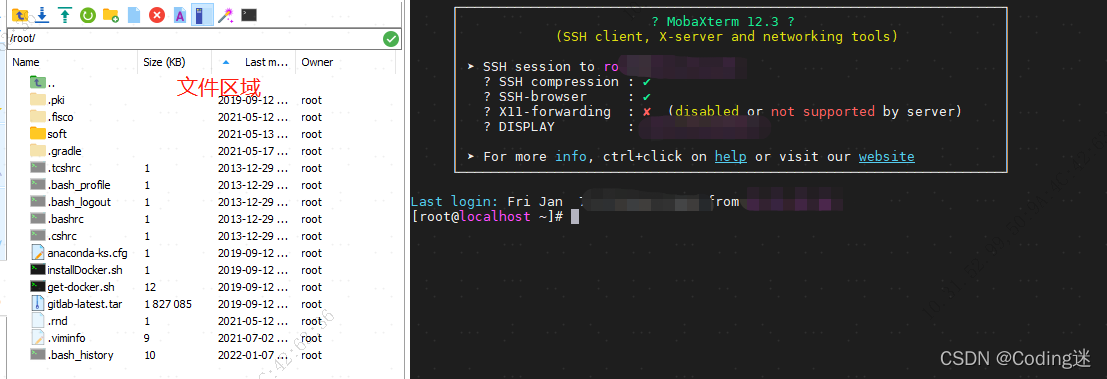This screenshot has width=1107, height=379.
Task: Click size value 1 827 085 for gitlab-latest.tar
Action: point(168,304)
